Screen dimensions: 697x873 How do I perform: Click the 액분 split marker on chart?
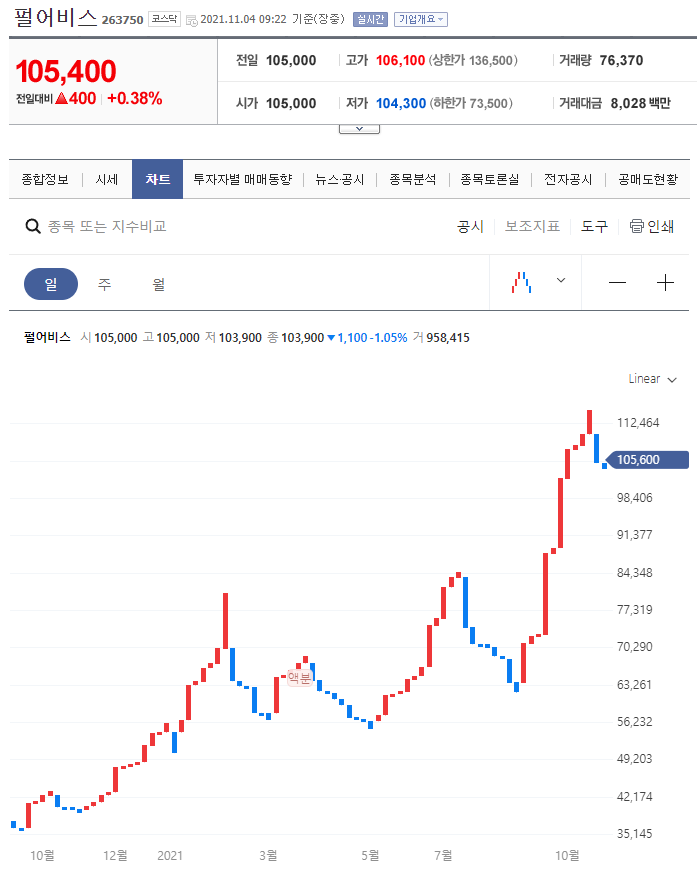tap(299, 677)
